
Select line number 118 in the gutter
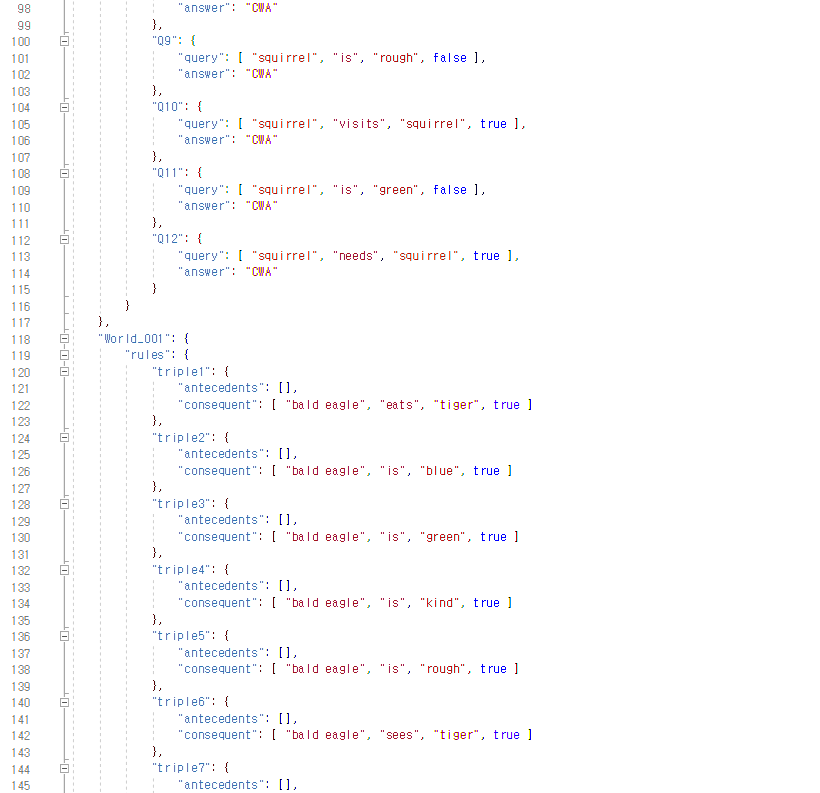click(x=20, y=338)
